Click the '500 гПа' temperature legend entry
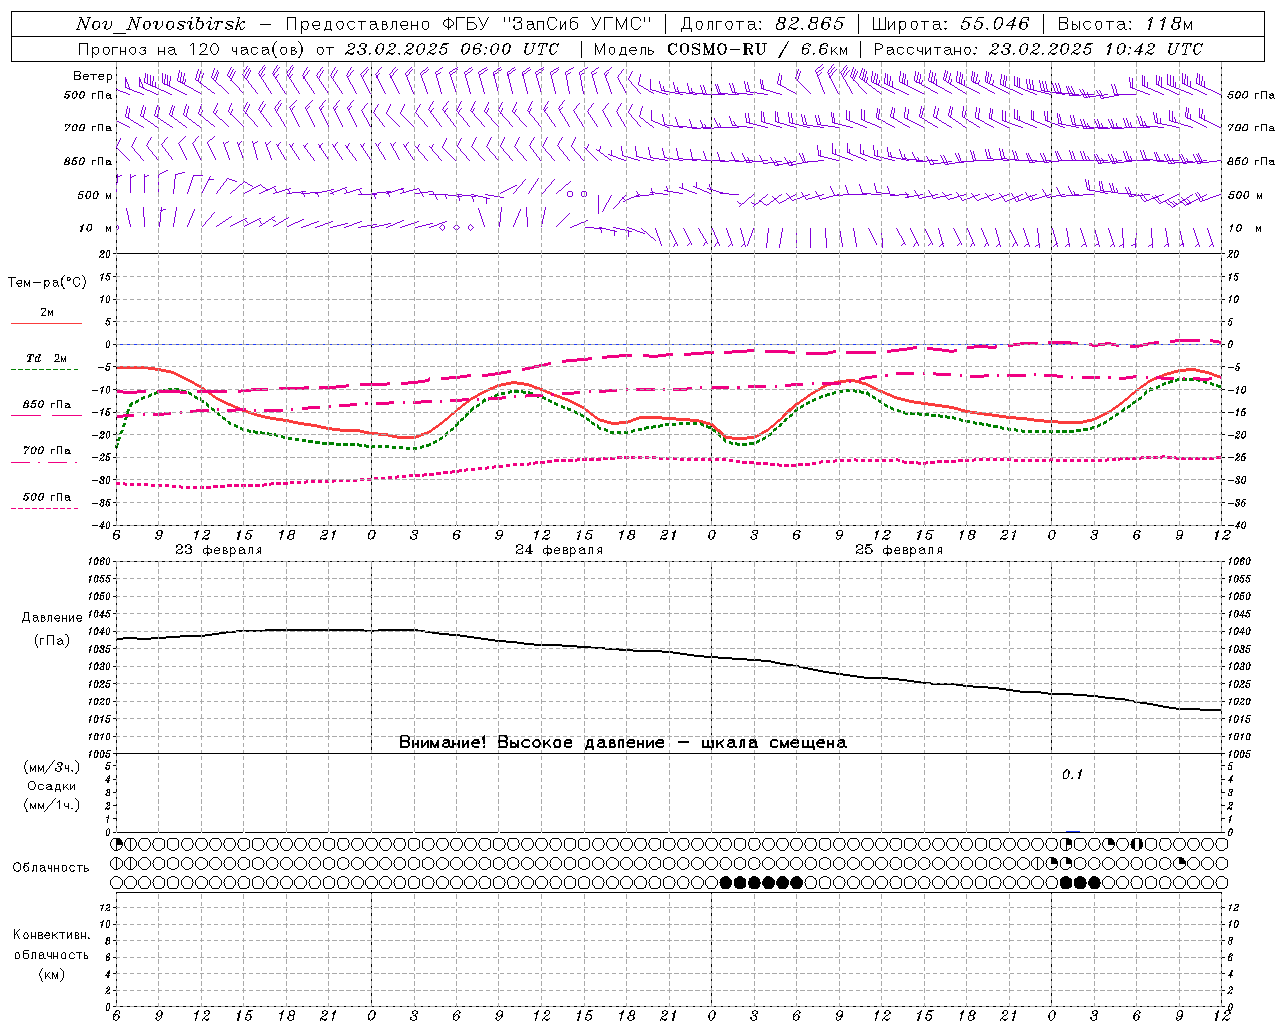 47,497
